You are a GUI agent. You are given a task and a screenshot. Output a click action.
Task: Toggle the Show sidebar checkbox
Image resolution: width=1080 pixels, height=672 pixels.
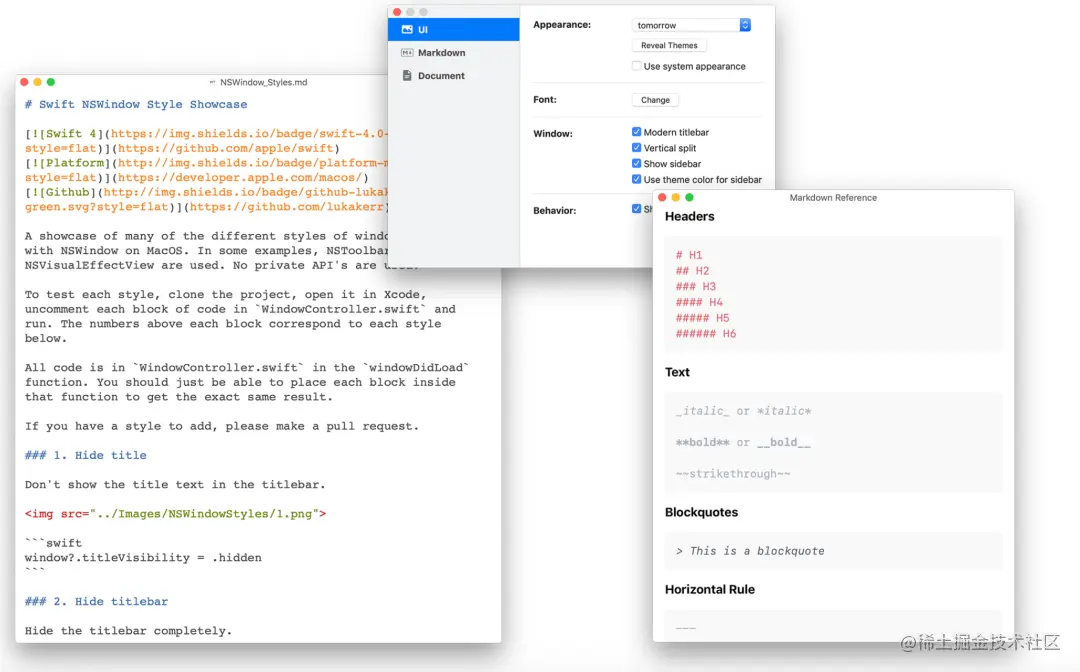[636, 163]
